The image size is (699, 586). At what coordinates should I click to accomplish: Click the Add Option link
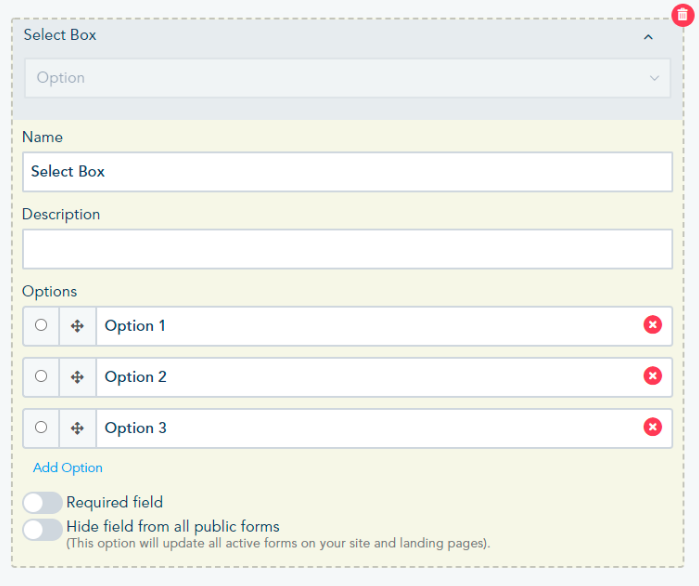click(x=68, y=468)
